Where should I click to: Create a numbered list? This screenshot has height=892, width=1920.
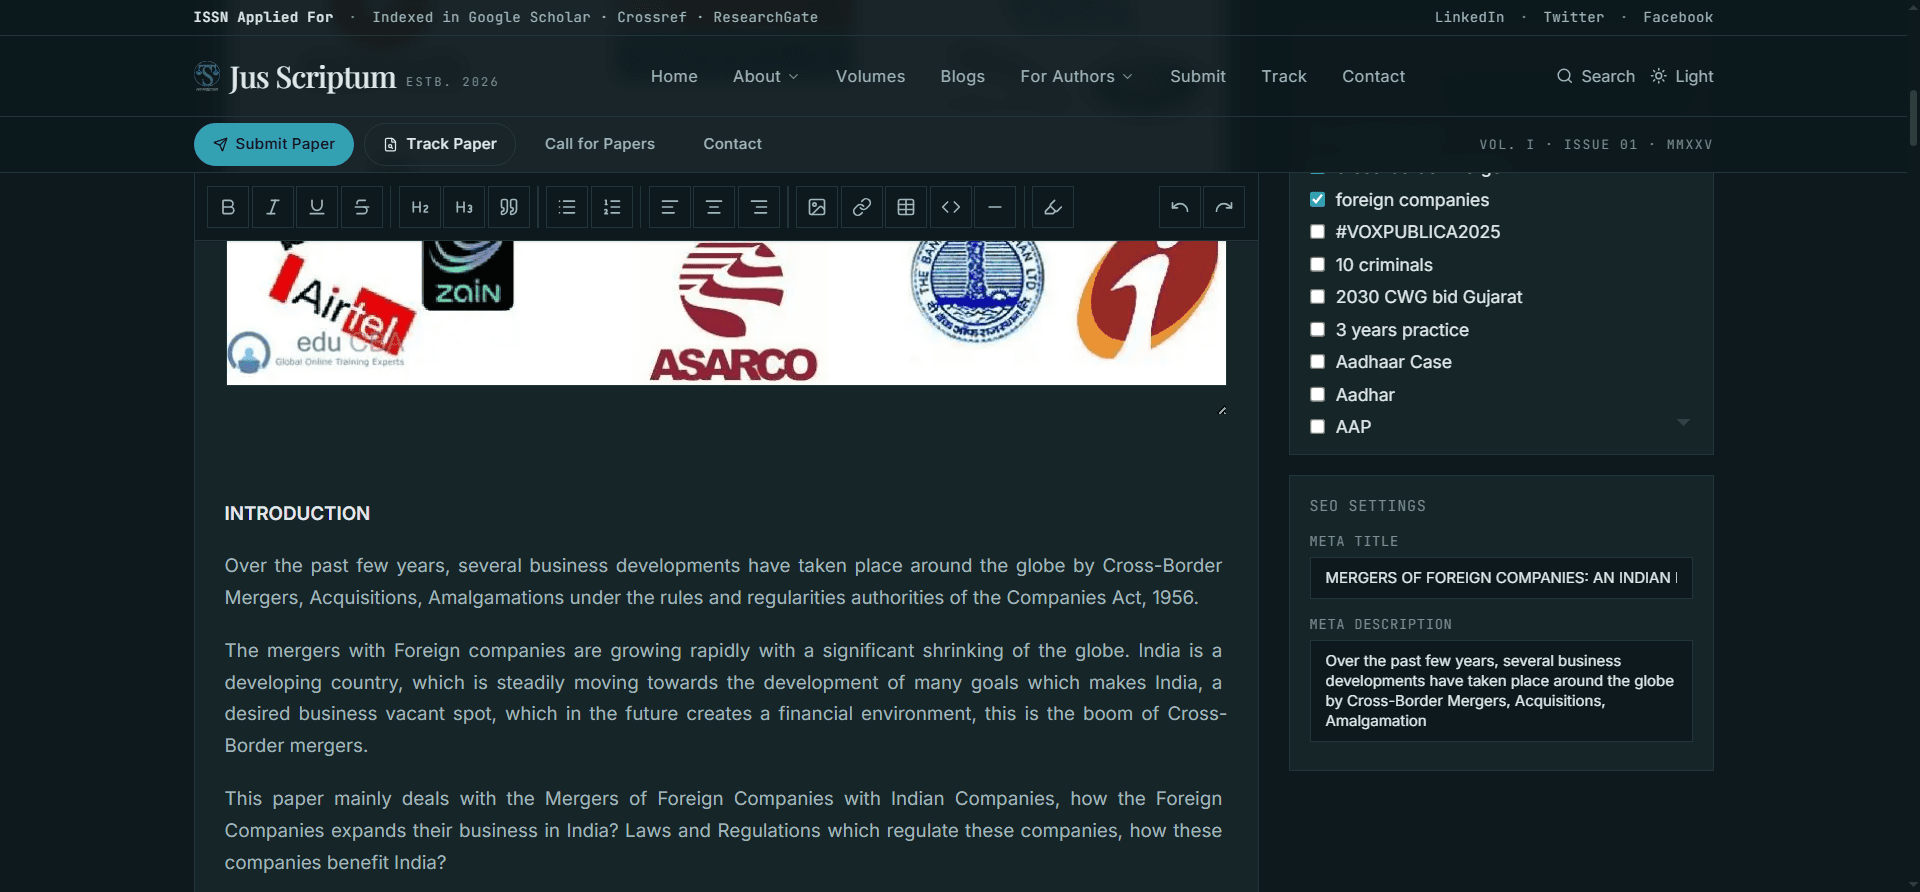[612, 207]
